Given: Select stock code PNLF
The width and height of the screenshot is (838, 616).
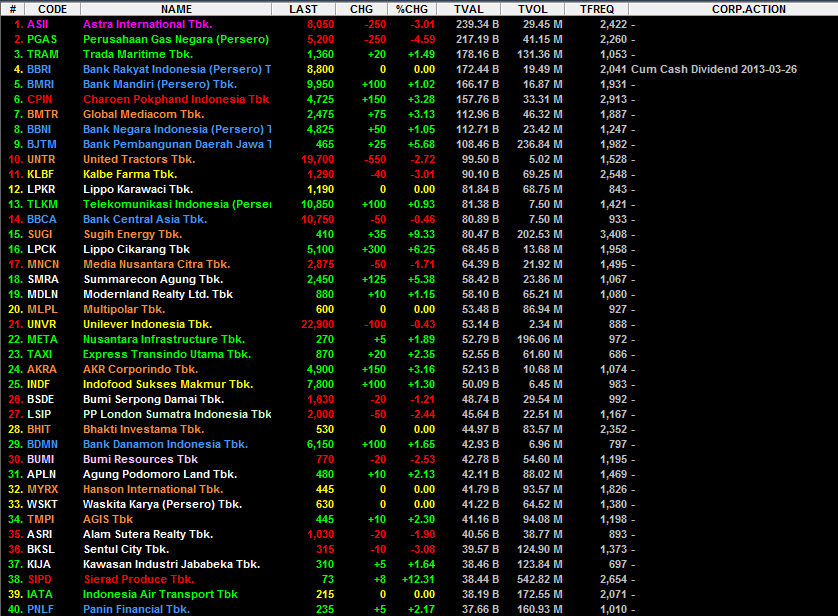Looking at the screenshot, I should pyautogui.click(x=41, y=609).
